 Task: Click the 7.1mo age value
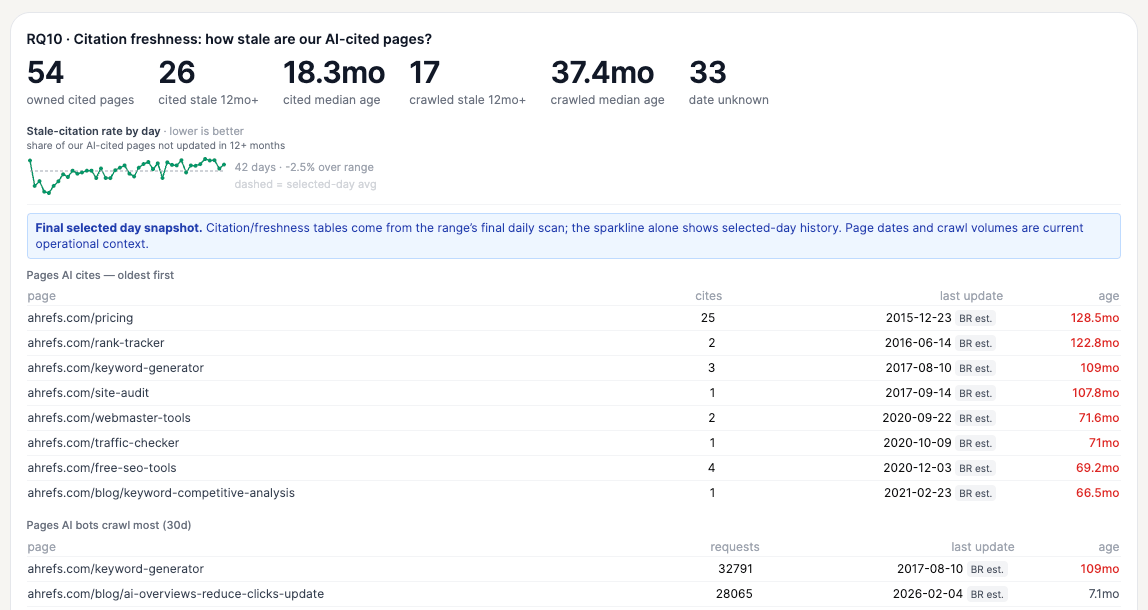tap(1103, 594)
